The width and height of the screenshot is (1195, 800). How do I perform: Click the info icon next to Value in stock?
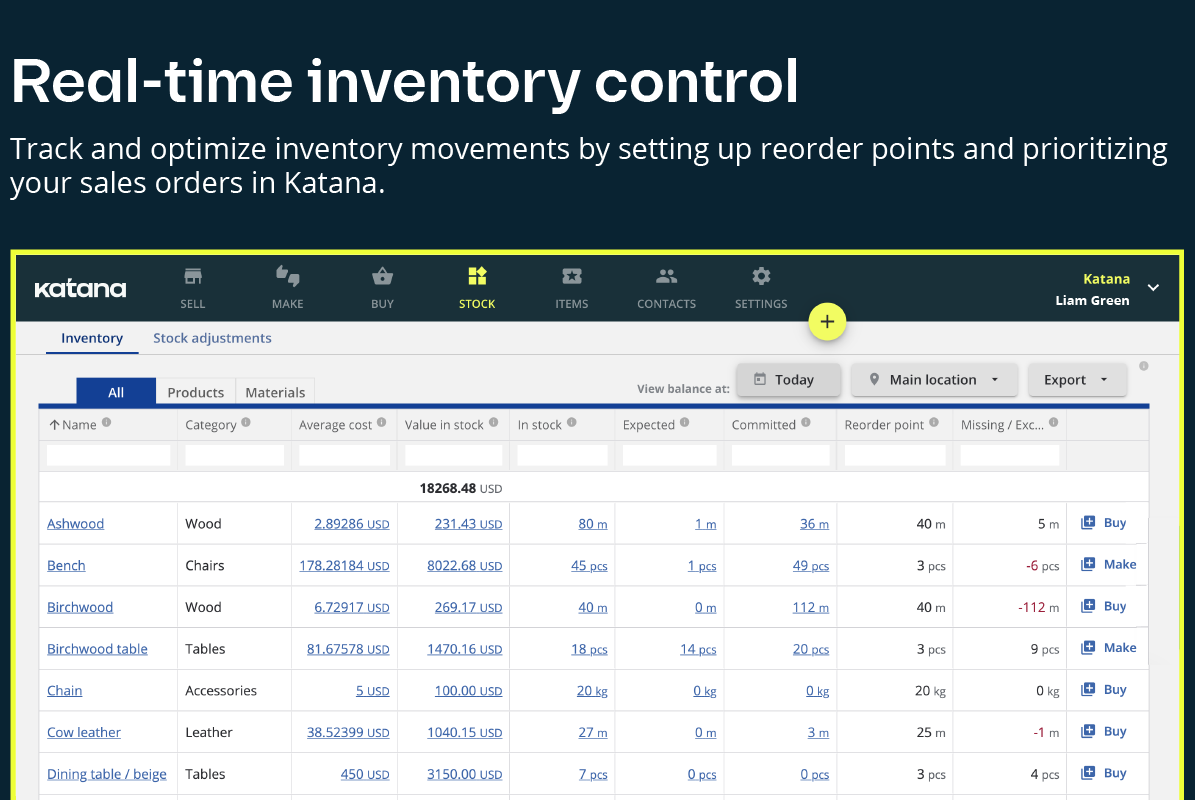click(494, 422)
